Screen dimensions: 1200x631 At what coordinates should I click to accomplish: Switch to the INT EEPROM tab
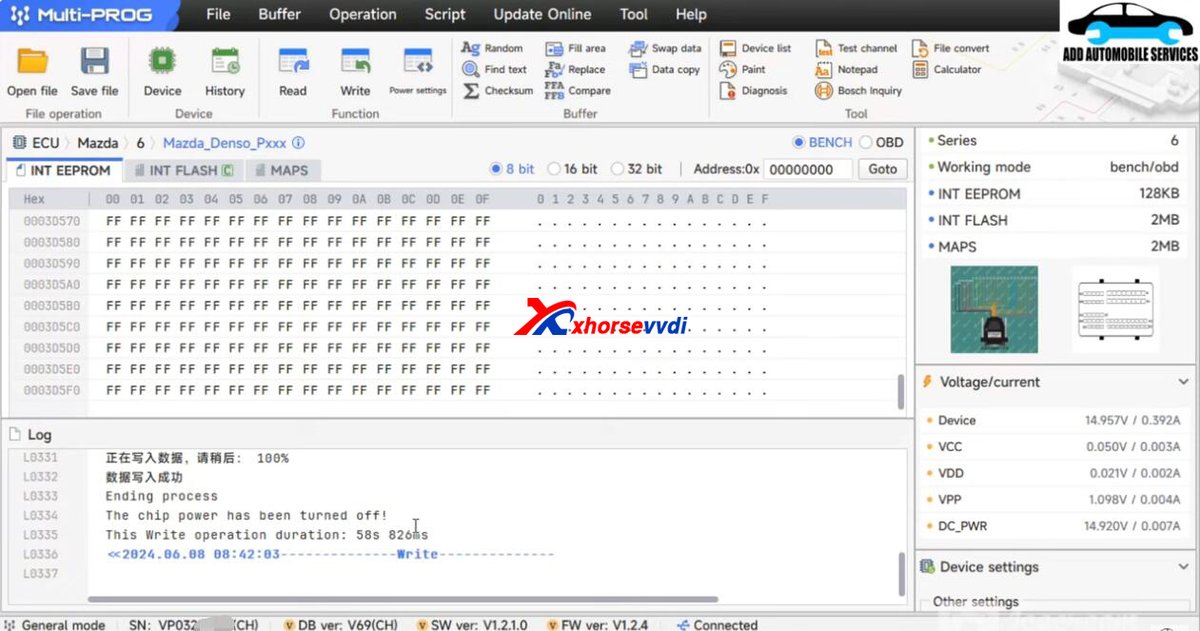(x=63, y=170)
